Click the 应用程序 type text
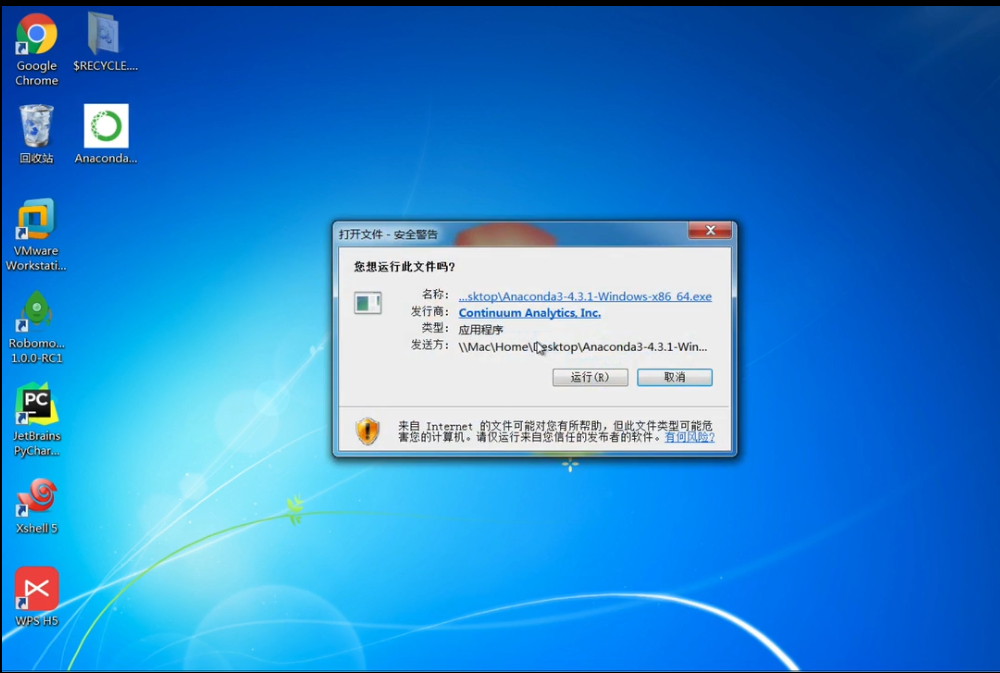The image size is (1000, 673). pos(481,330)
